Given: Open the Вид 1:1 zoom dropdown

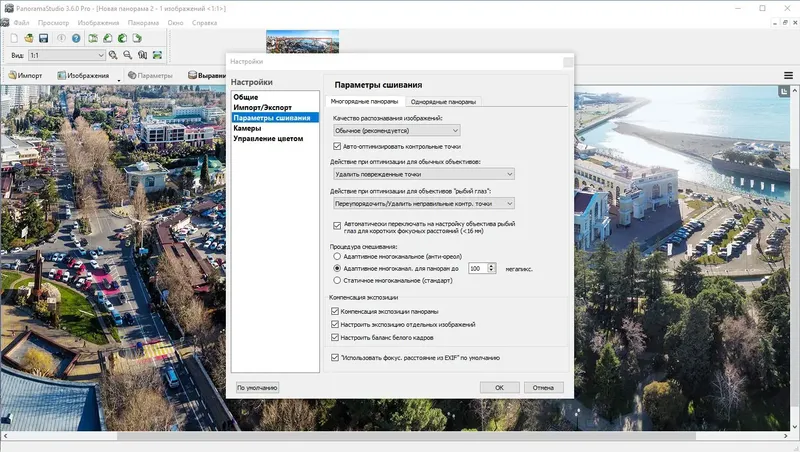Looking at the screenshot, I should coord(67,55).
